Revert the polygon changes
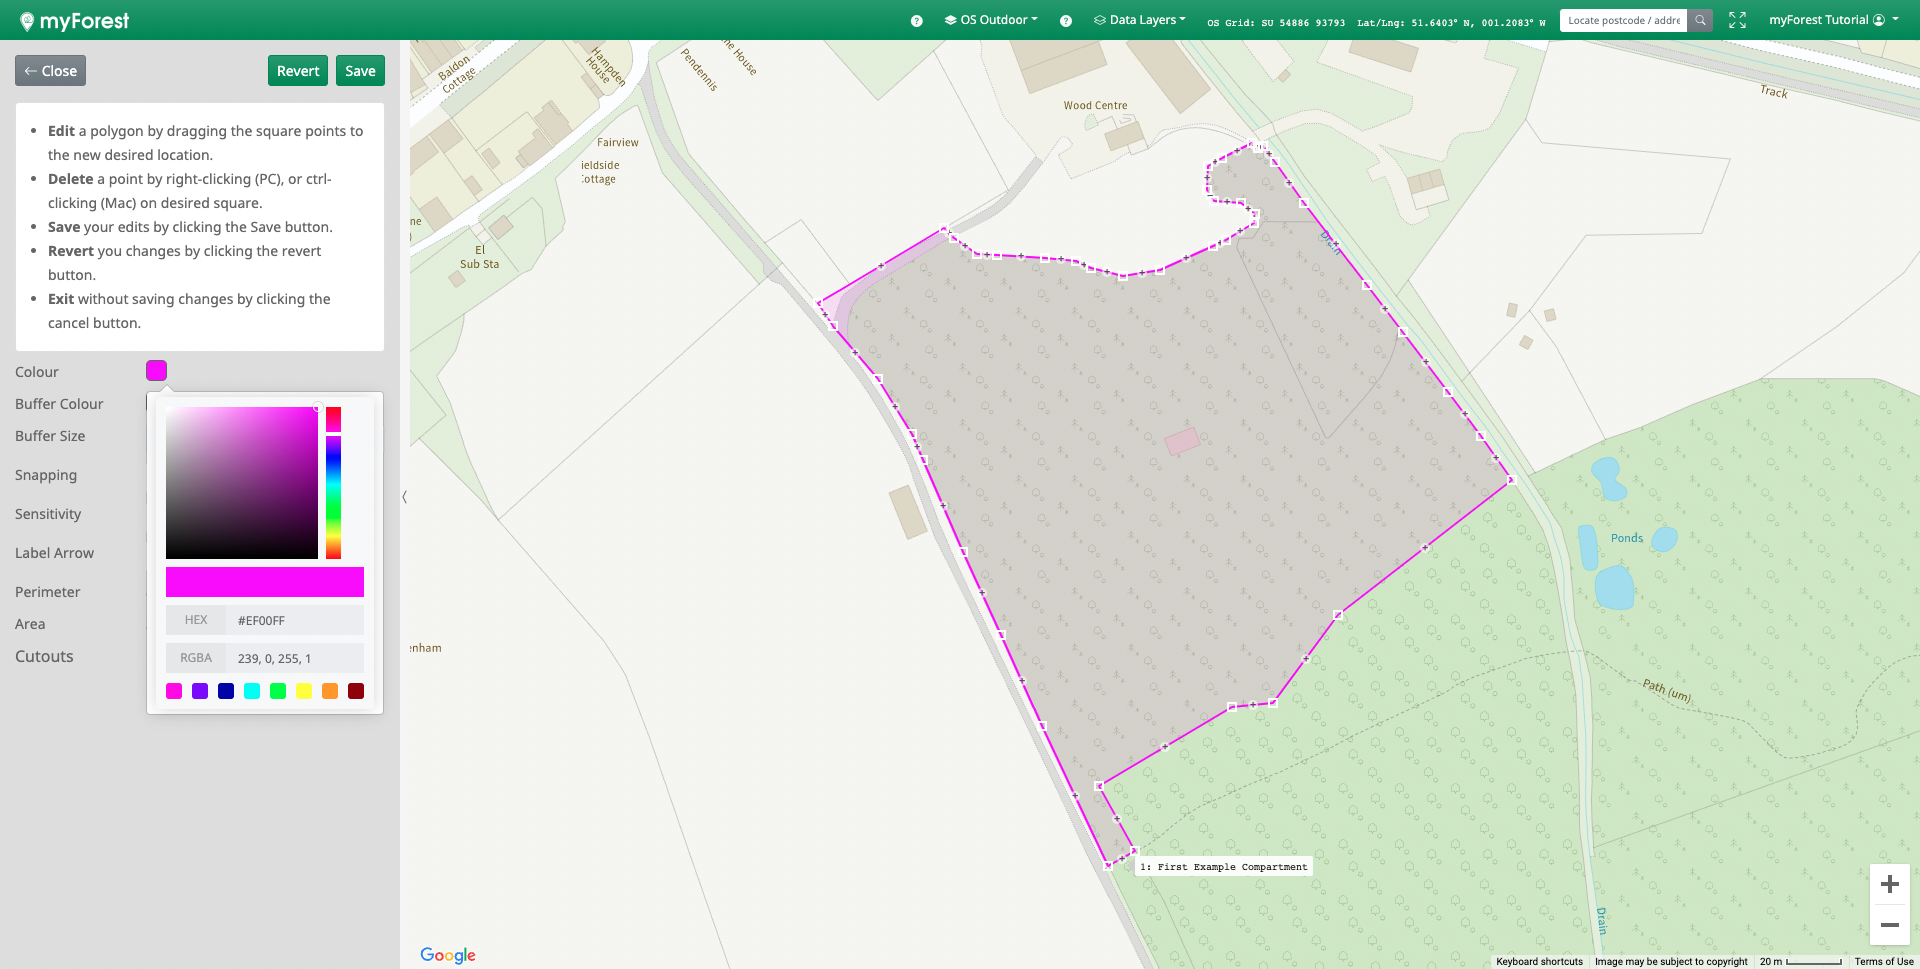1920x969 pixels. (298, 71)
